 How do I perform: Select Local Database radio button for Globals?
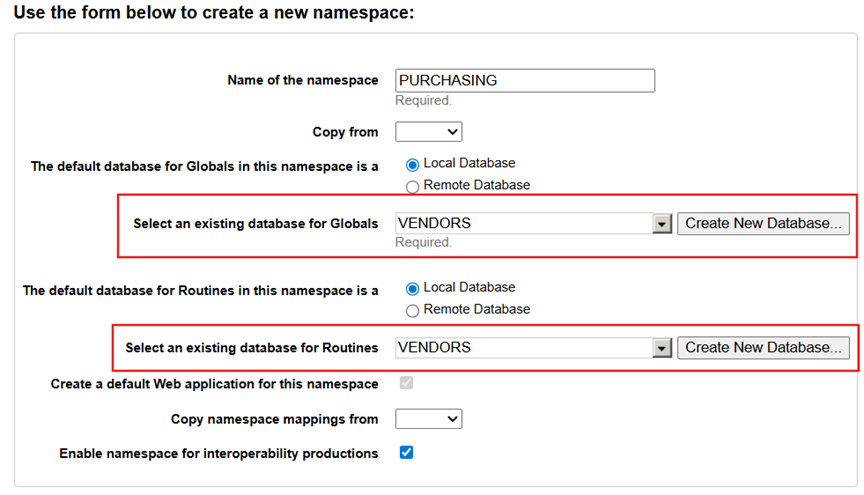pos(412,164)
